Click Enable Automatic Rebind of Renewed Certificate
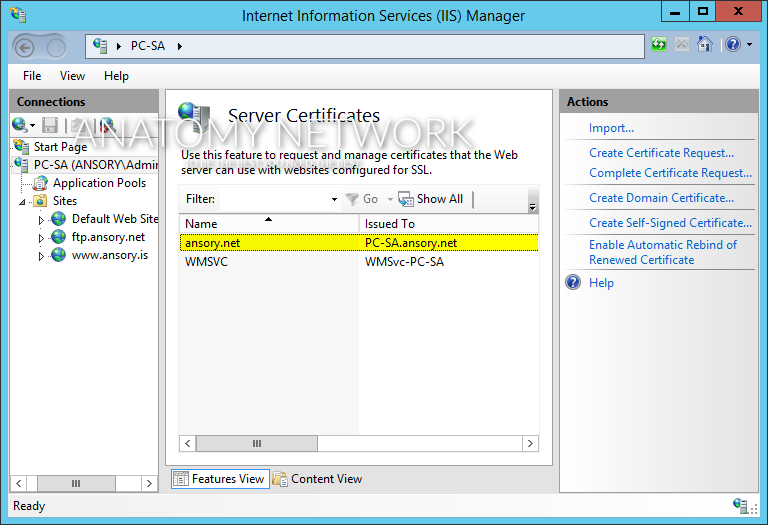Viewport: 768px width, 525px height. [663, 252]
